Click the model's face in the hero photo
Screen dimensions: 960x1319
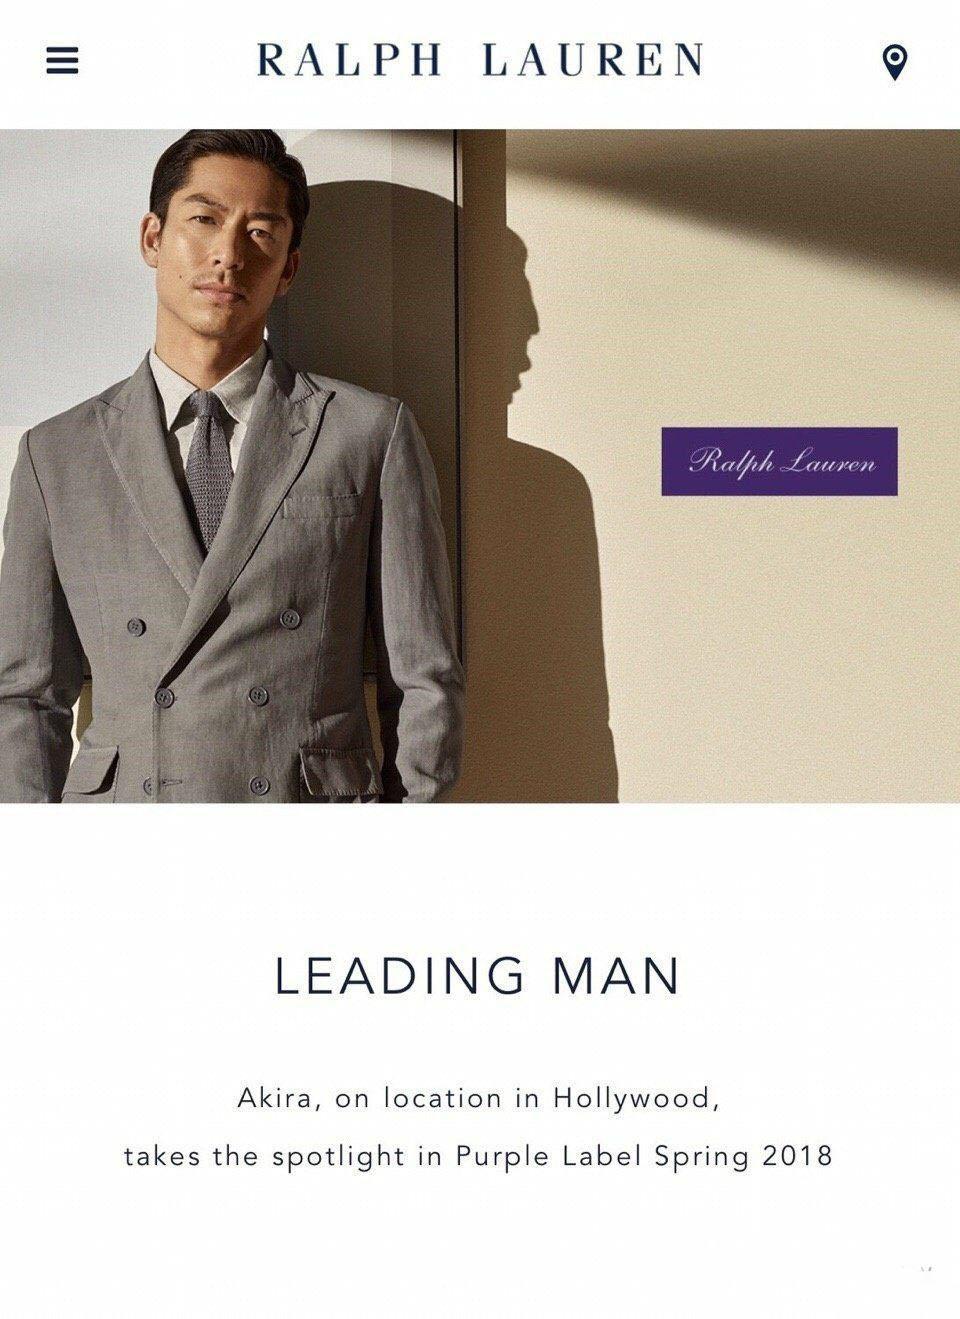[226, 240]
